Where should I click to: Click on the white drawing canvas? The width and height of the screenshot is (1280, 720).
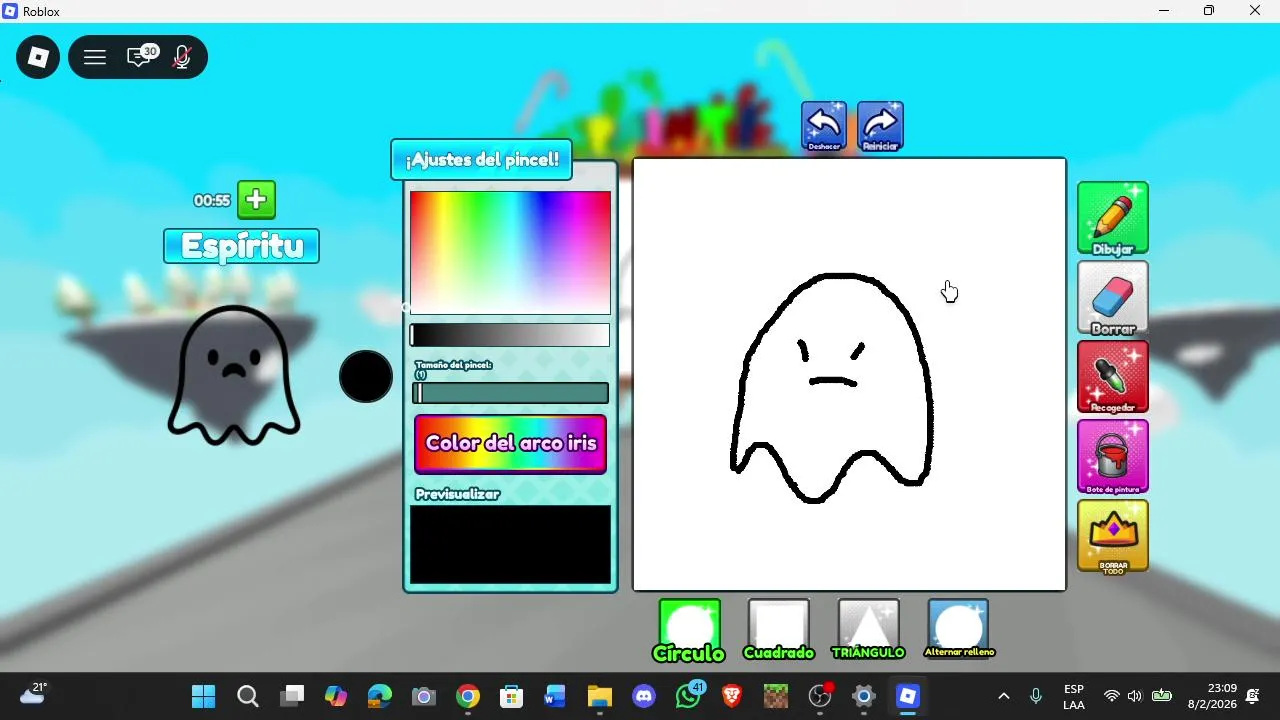coord(849,374)
